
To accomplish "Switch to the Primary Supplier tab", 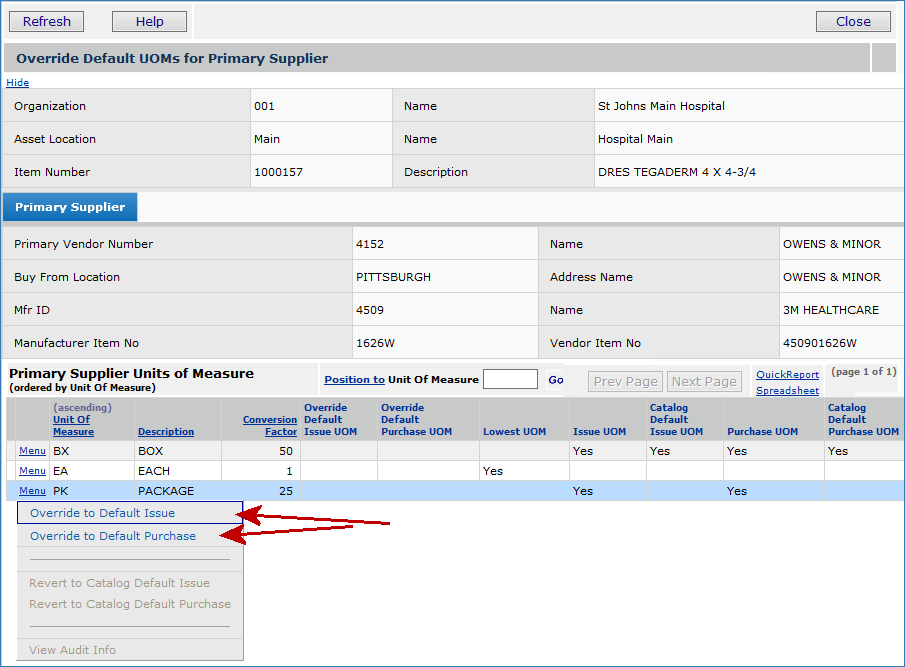I will pyautogui.click(x=70, y=207).
